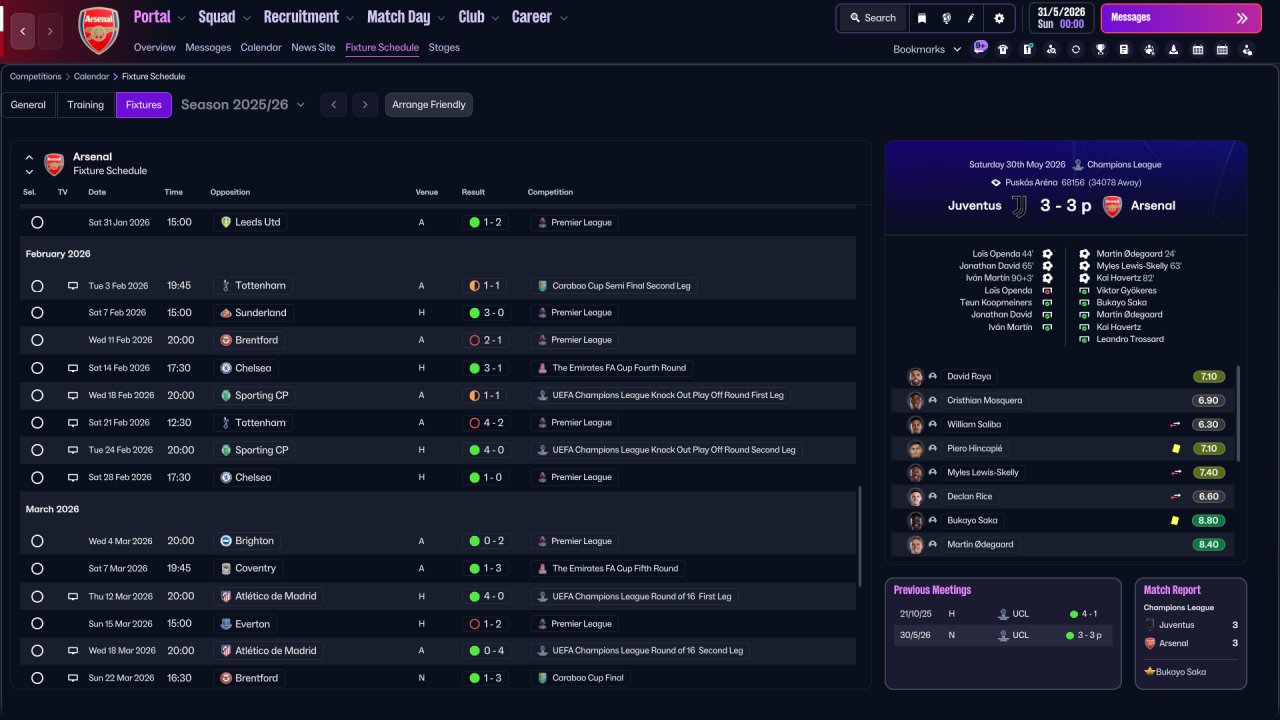Select the Leeds Utd fixture radio button

tap(37, 222)
